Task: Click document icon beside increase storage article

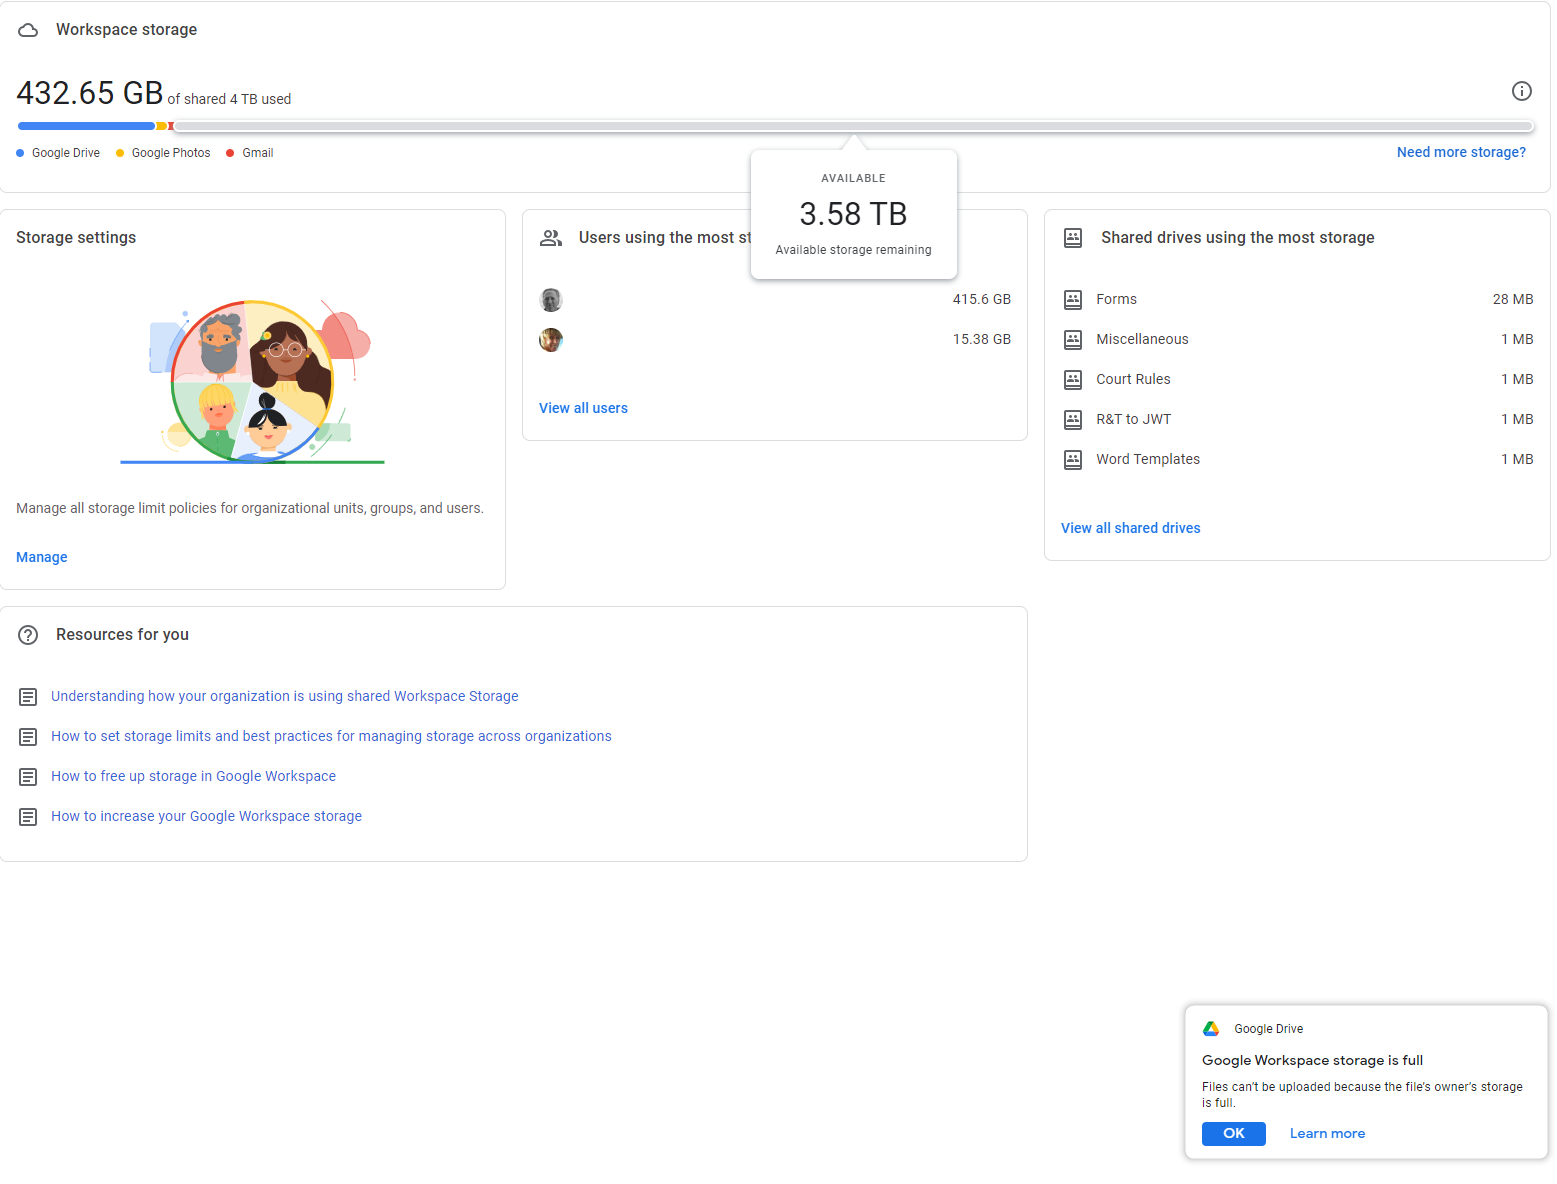Action: pyautogui.click(x=28, y=817)
